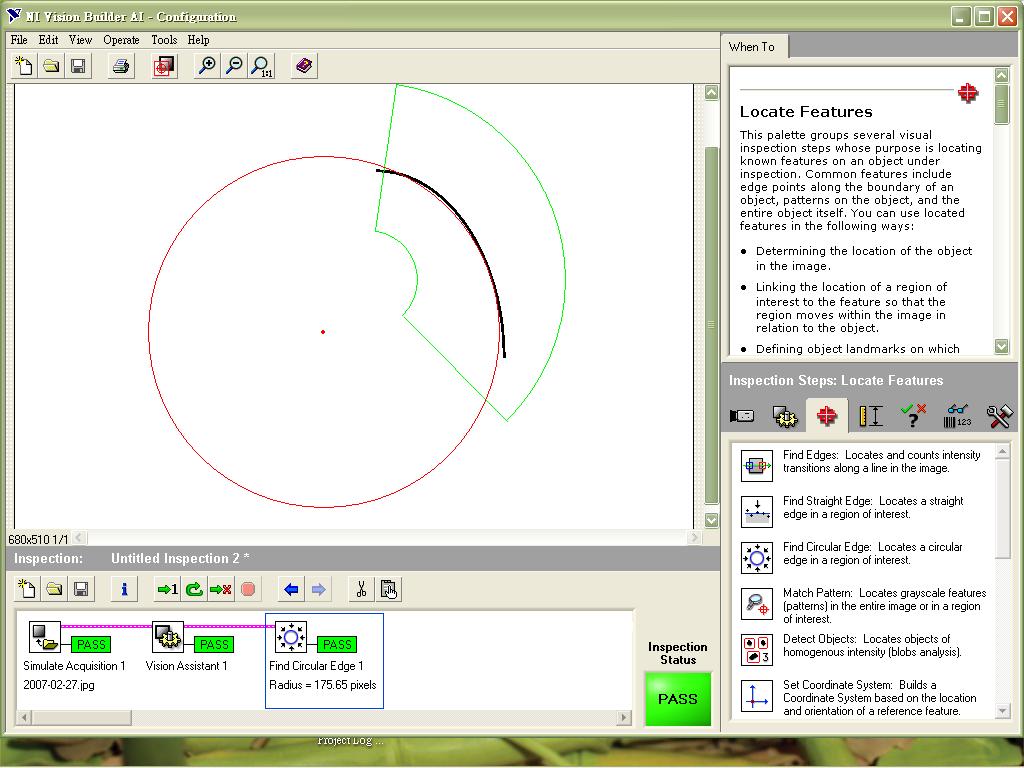The image size is (1024, 768).
Task: Add a Set Coordinate System step
Action: click(x=757, y=696)
